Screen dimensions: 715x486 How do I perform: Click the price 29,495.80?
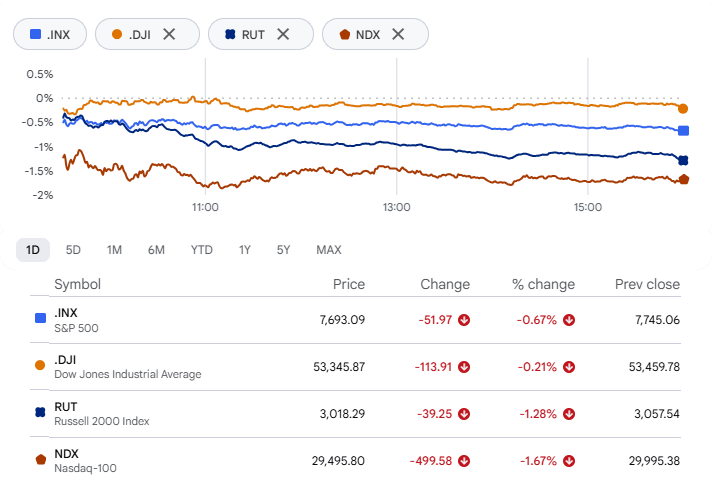coord(338,461)
